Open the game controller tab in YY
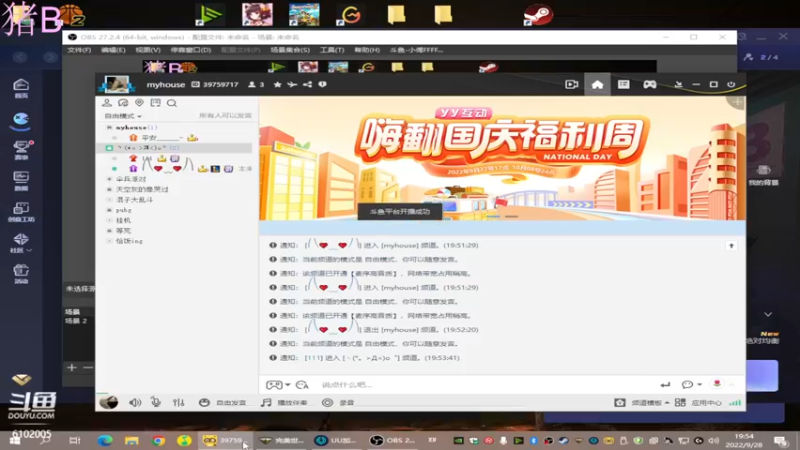Image resolution: width=800 pixels, height=450 pixels. click(x=649, y=84)
